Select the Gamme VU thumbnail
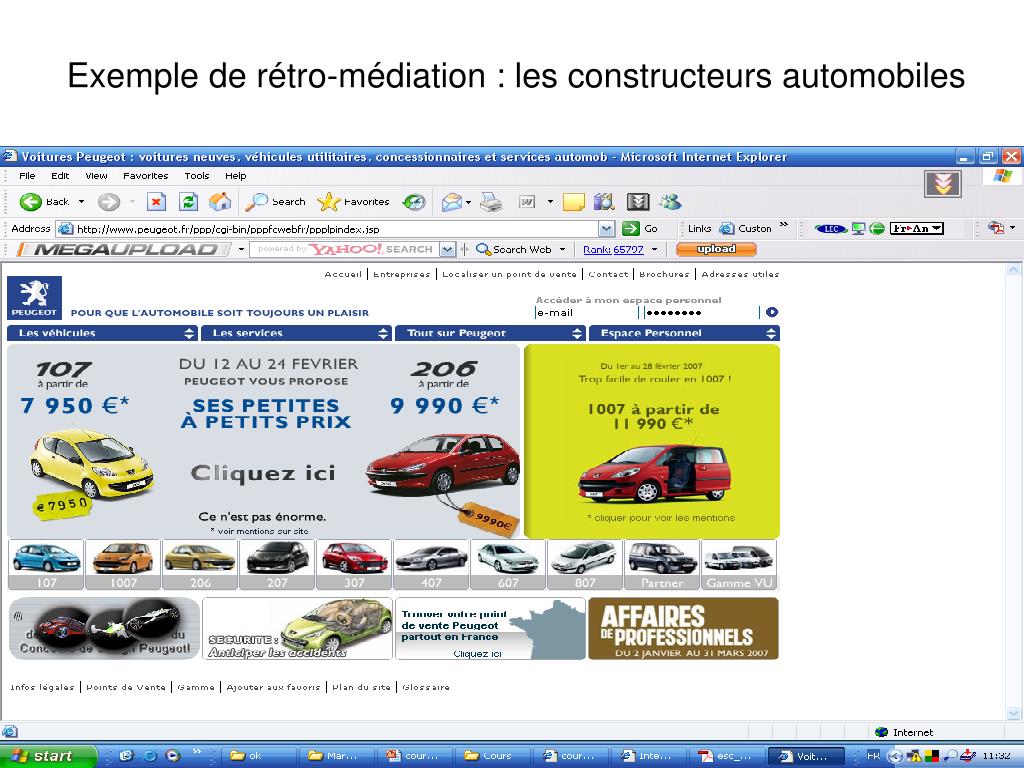The height and width of the screenshot is (768, 1024). tap(739, 565)
